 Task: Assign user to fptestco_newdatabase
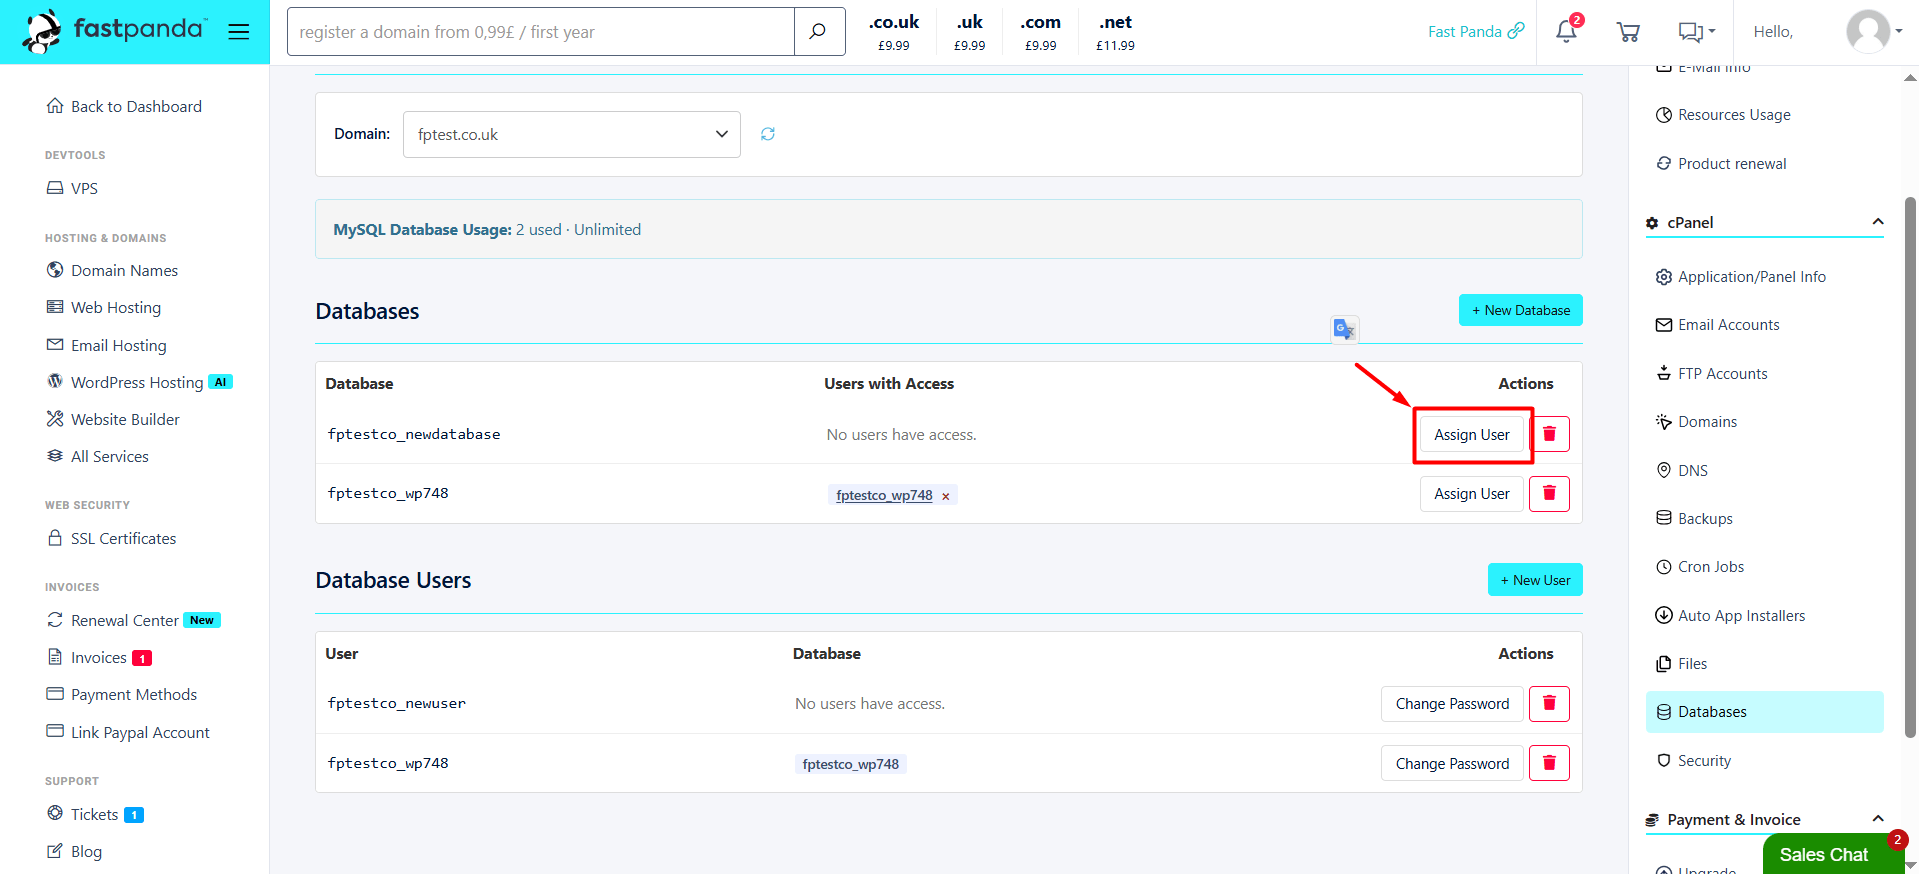[1472, 434]
